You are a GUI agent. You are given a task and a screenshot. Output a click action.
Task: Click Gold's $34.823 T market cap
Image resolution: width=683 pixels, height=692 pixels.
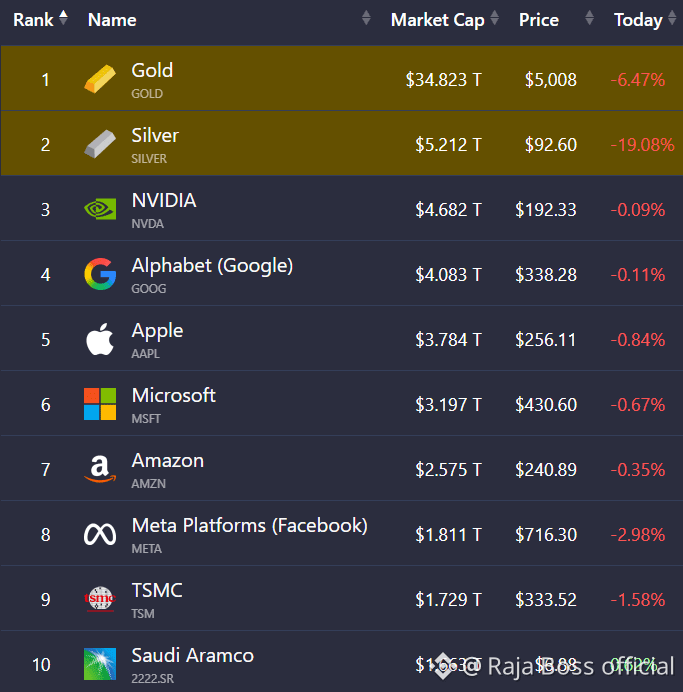click(x=443, y=80)
